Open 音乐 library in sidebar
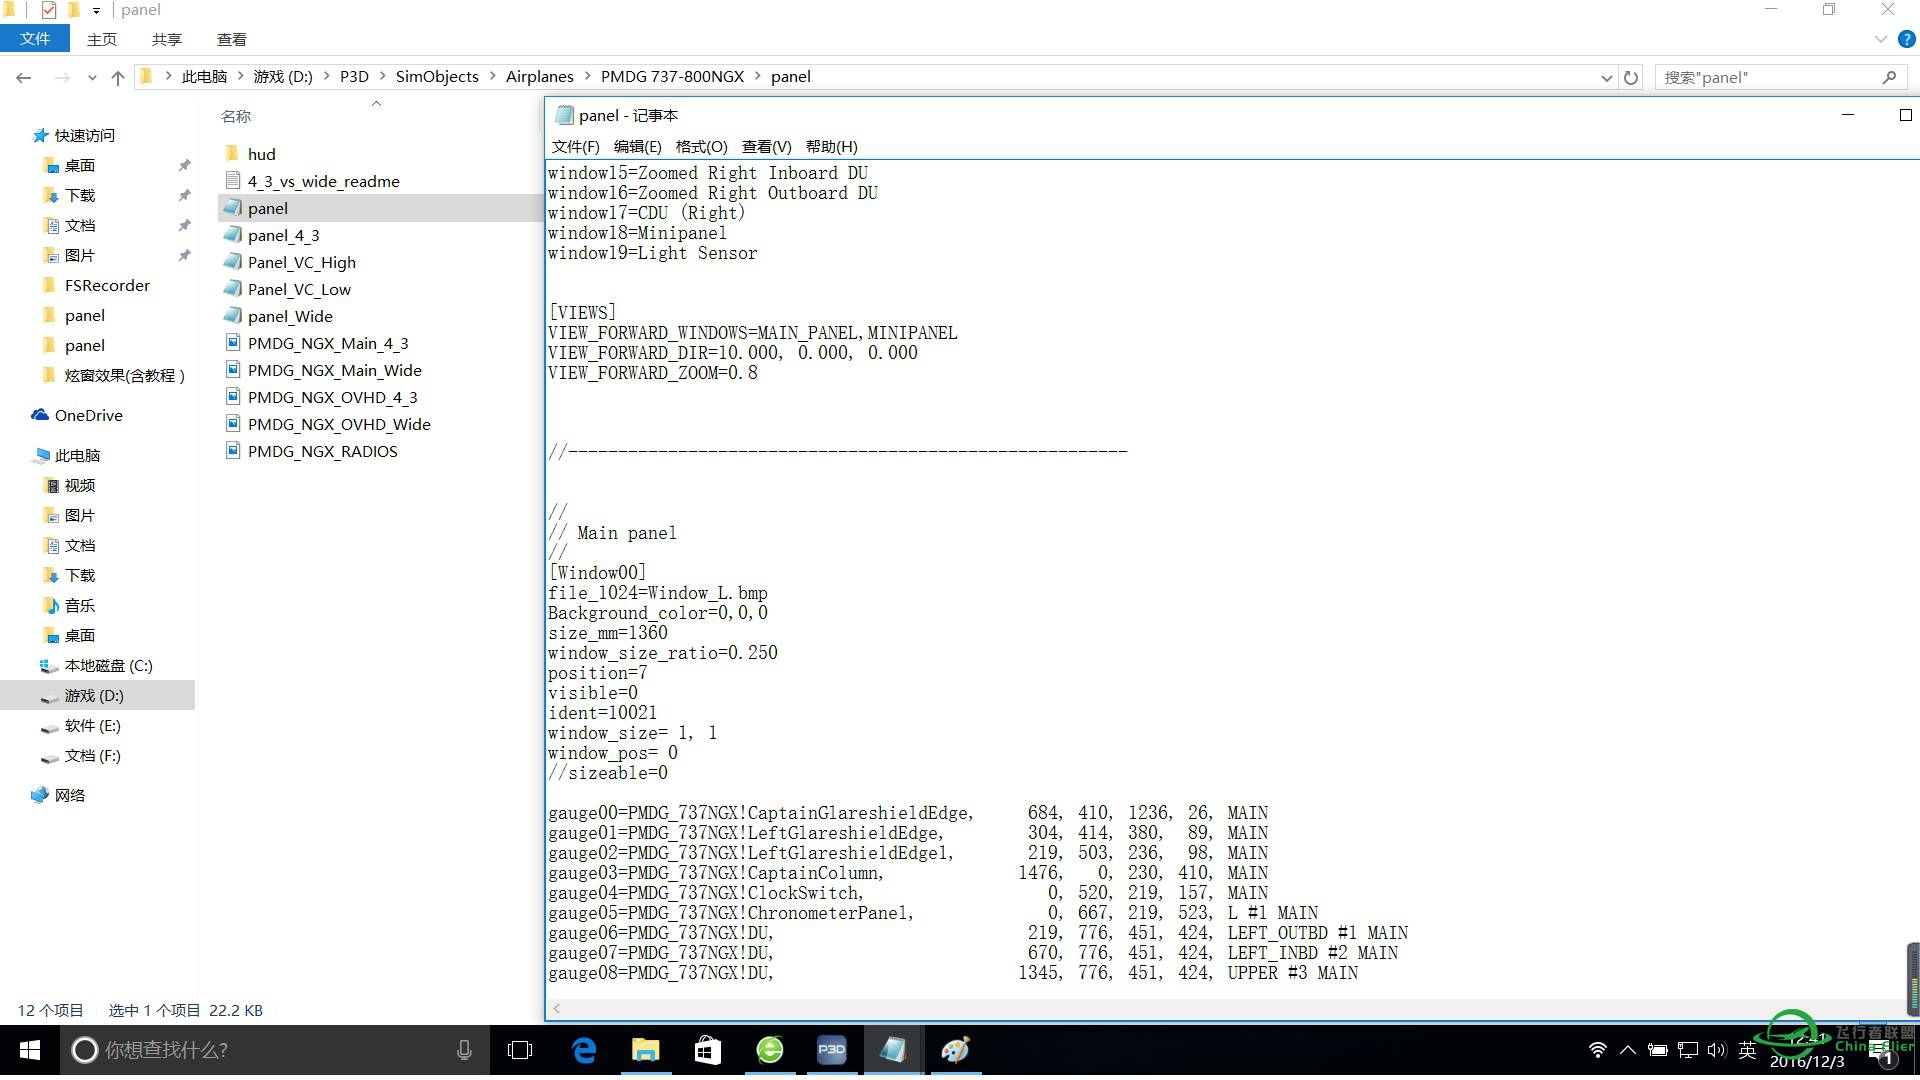This screenshot has height=1080, width=1920. 79,605
